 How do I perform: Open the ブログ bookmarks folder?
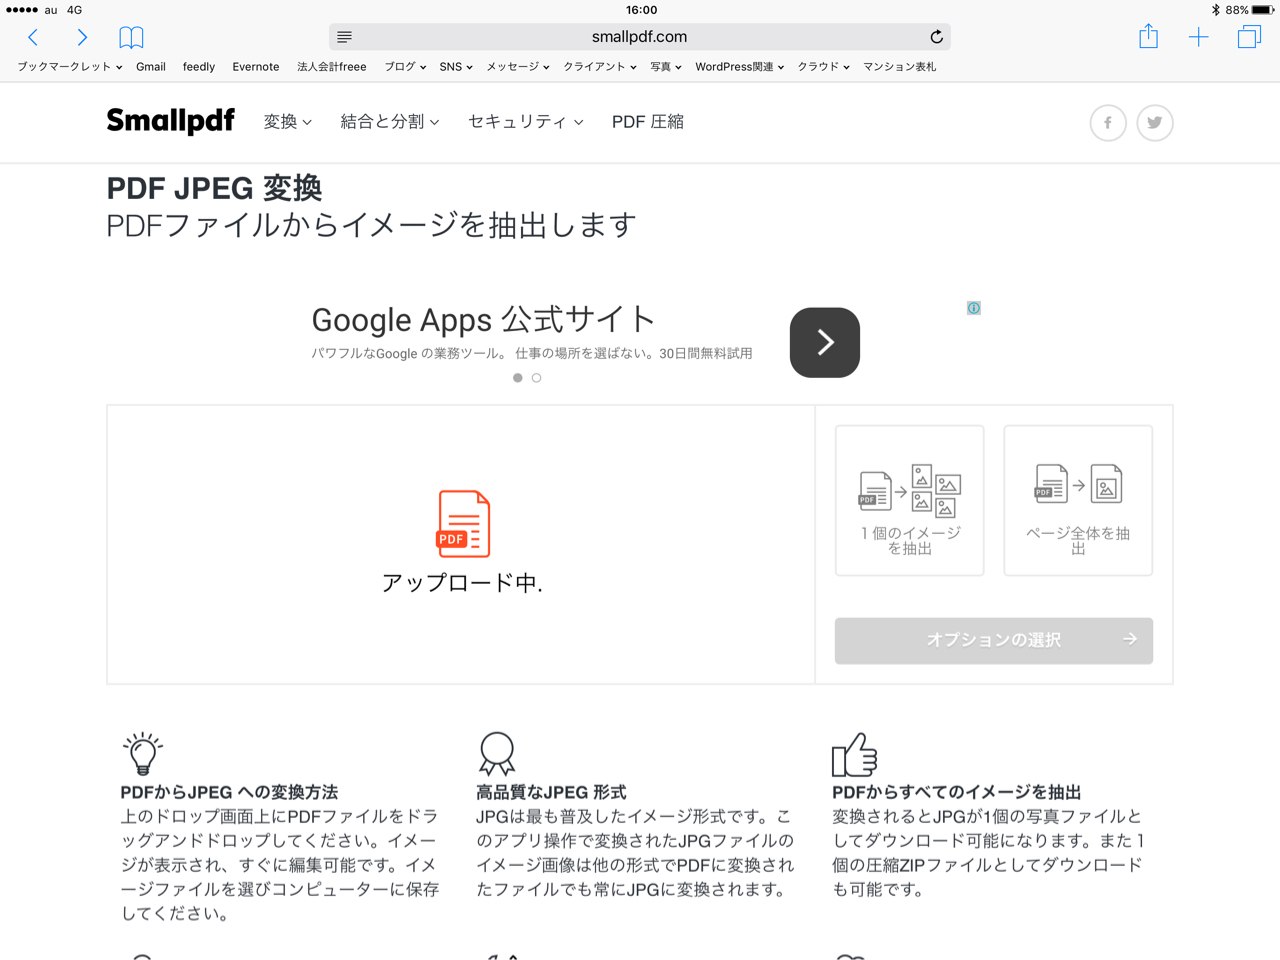pyautogui.click(x=405, y=67)
